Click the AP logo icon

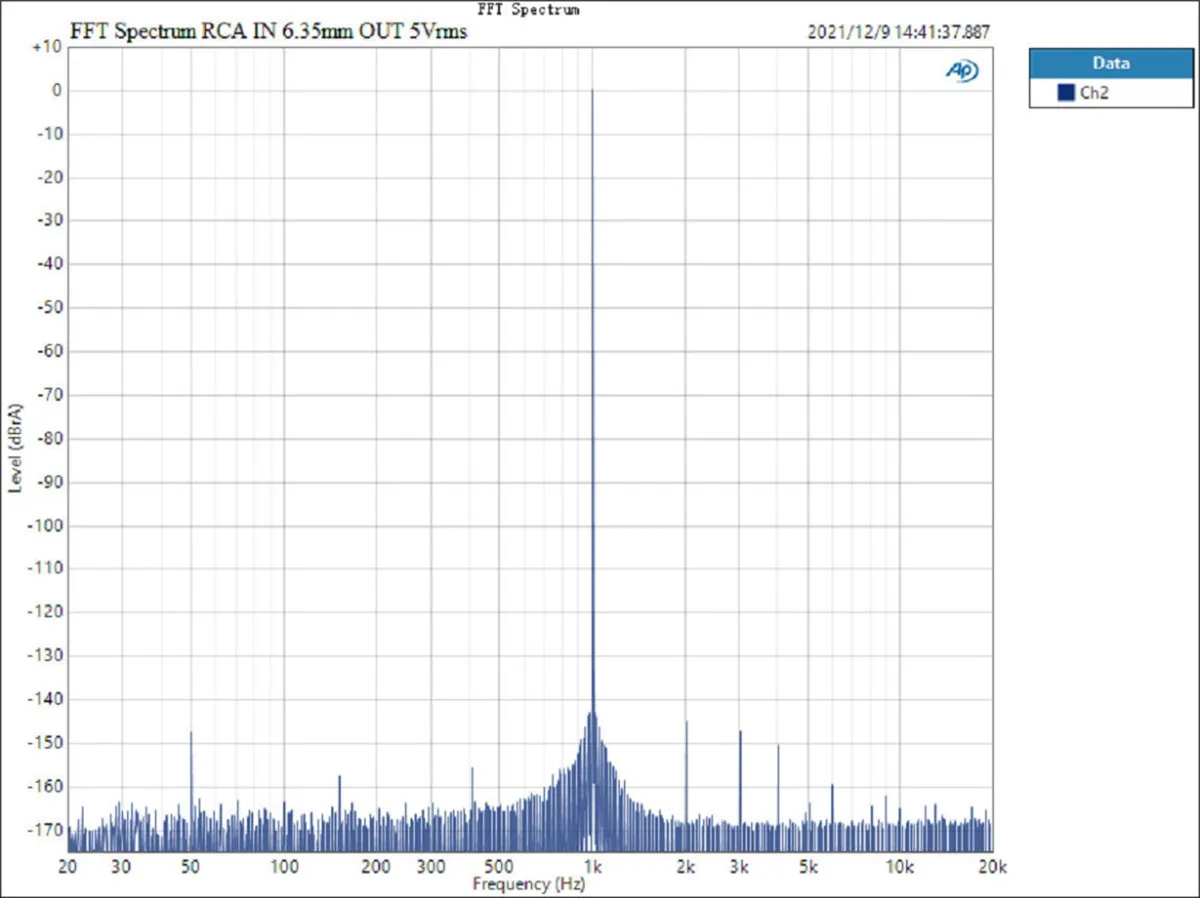pyautogui.click(x=962, y=71)
